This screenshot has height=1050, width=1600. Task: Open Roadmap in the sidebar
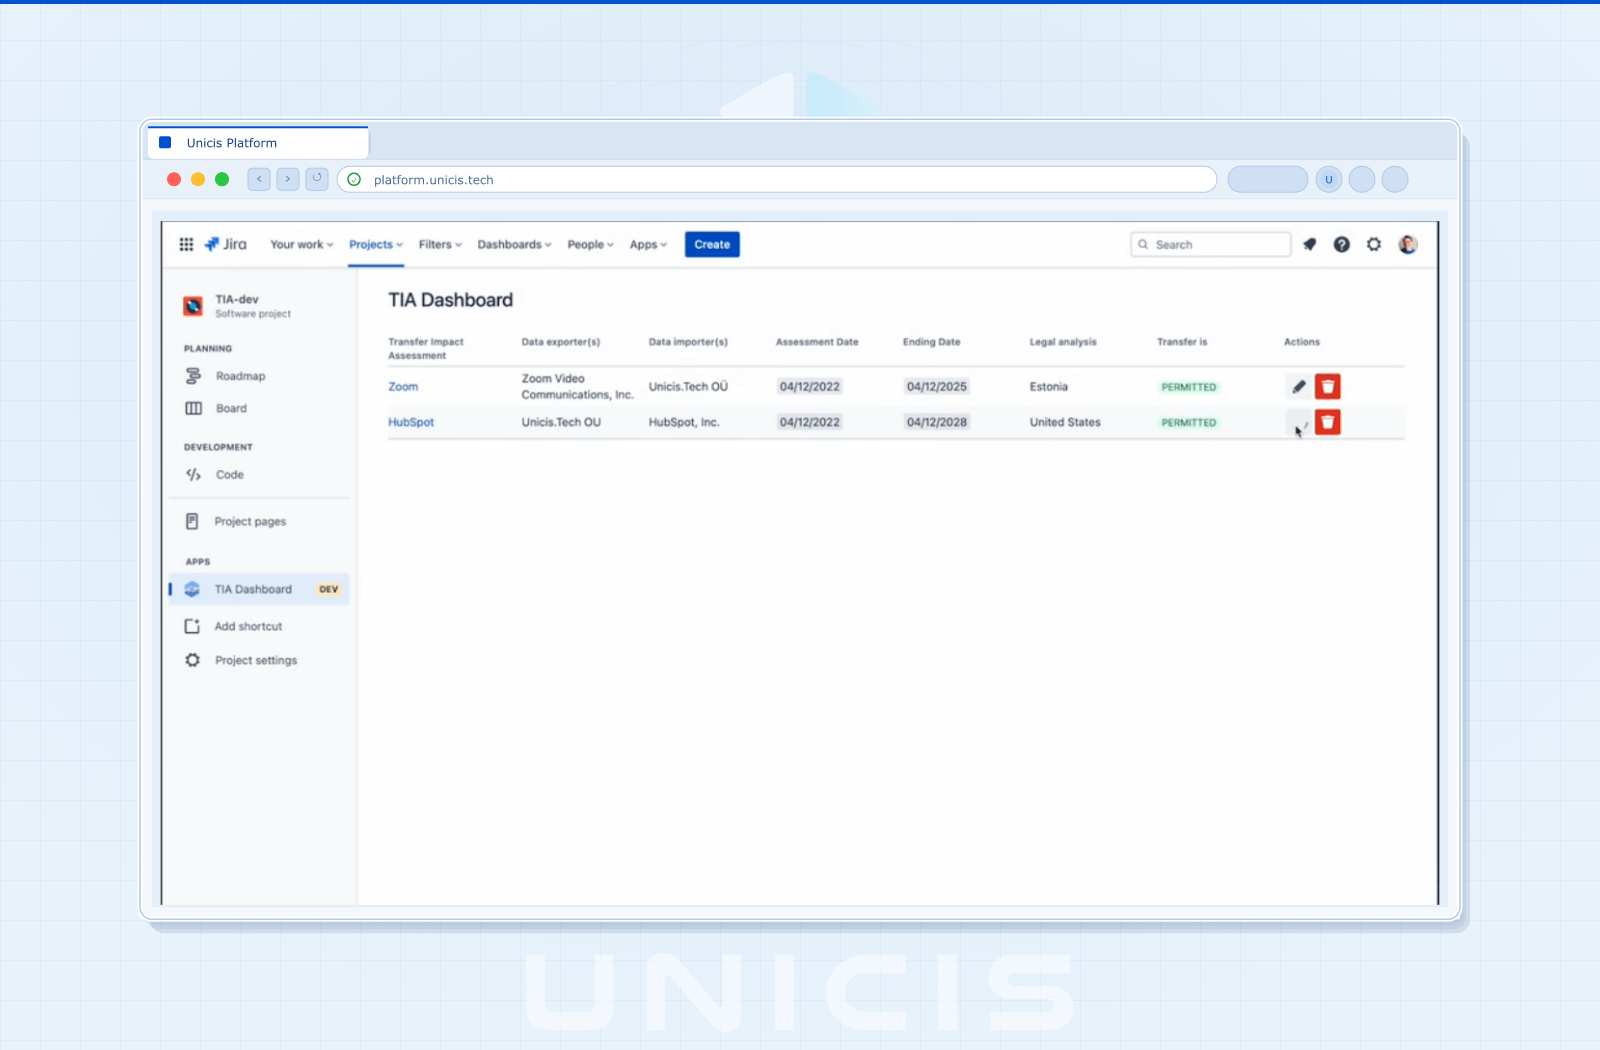pos(241,376)
